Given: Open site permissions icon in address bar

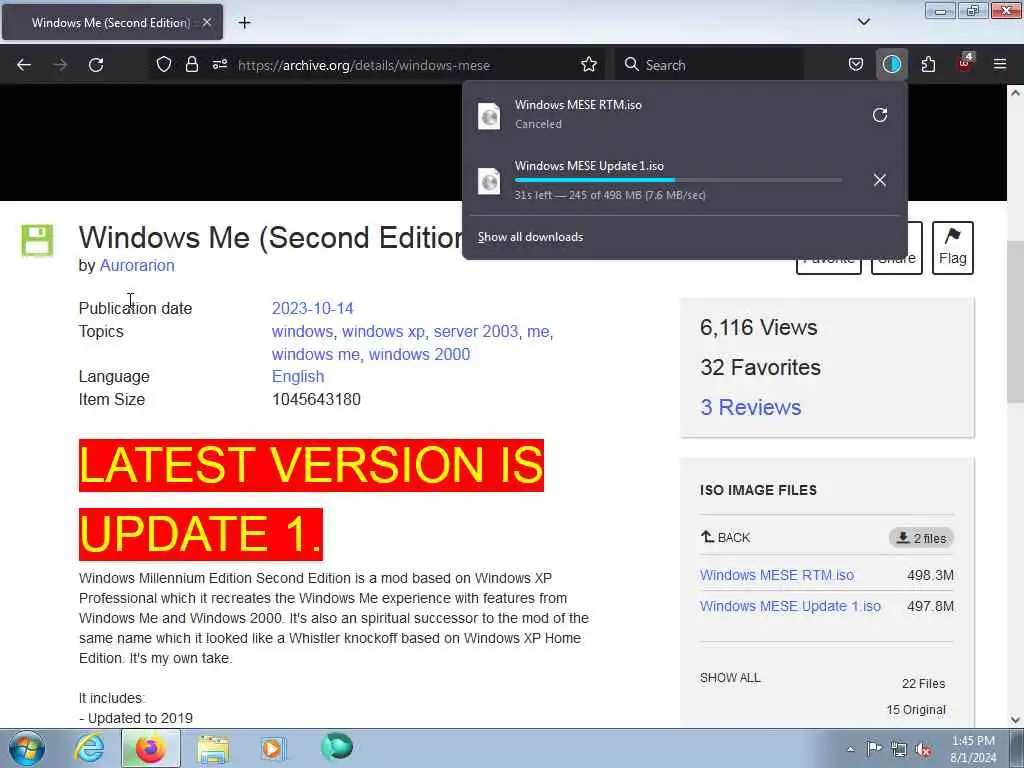Looking at the screenshot, I should [219, 65].
